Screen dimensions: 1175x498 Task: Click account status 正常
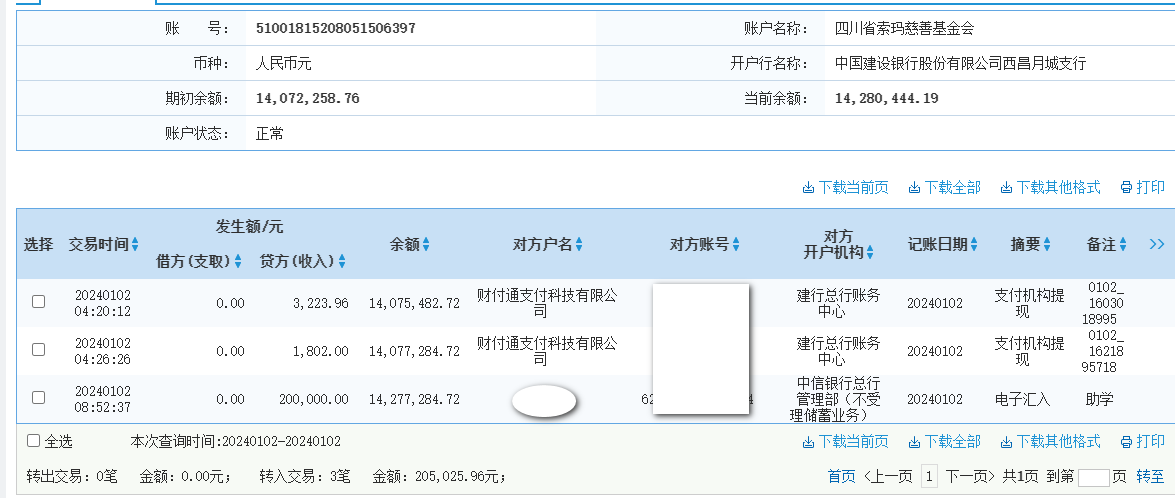tap(269, 134)
